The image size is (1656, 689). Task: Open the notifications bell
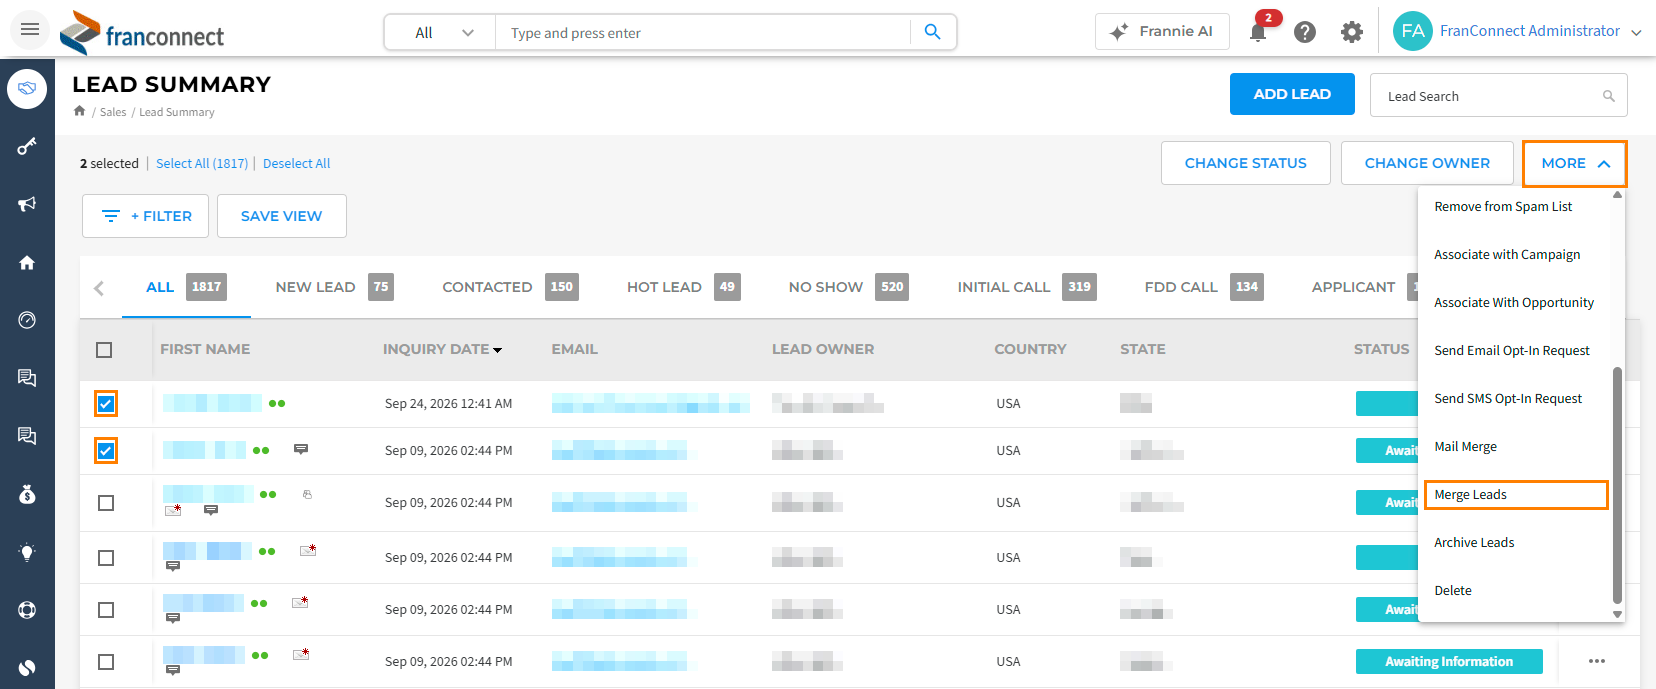tap(1258, 32)
